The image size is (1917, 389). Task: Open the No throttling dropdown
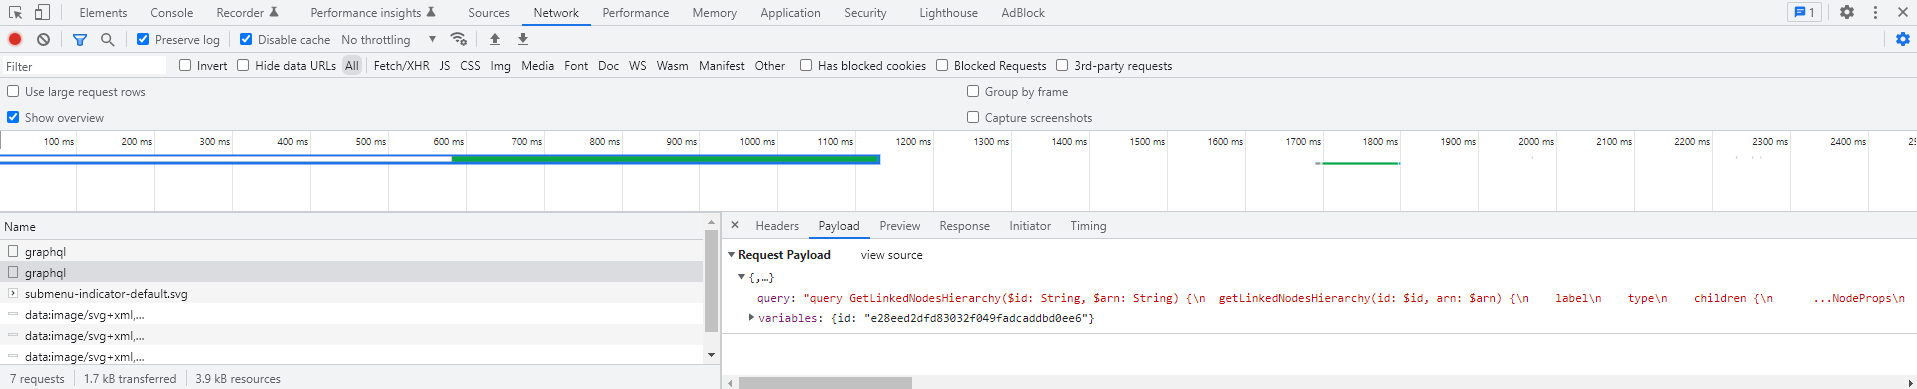pos(389,39)
